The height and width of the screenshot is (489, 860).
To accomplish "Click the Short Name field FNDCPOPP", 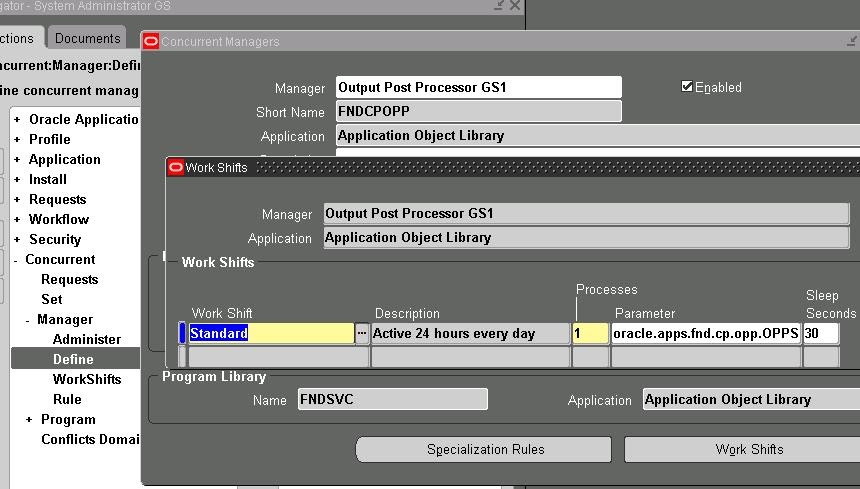I will (x=479, y=111).
